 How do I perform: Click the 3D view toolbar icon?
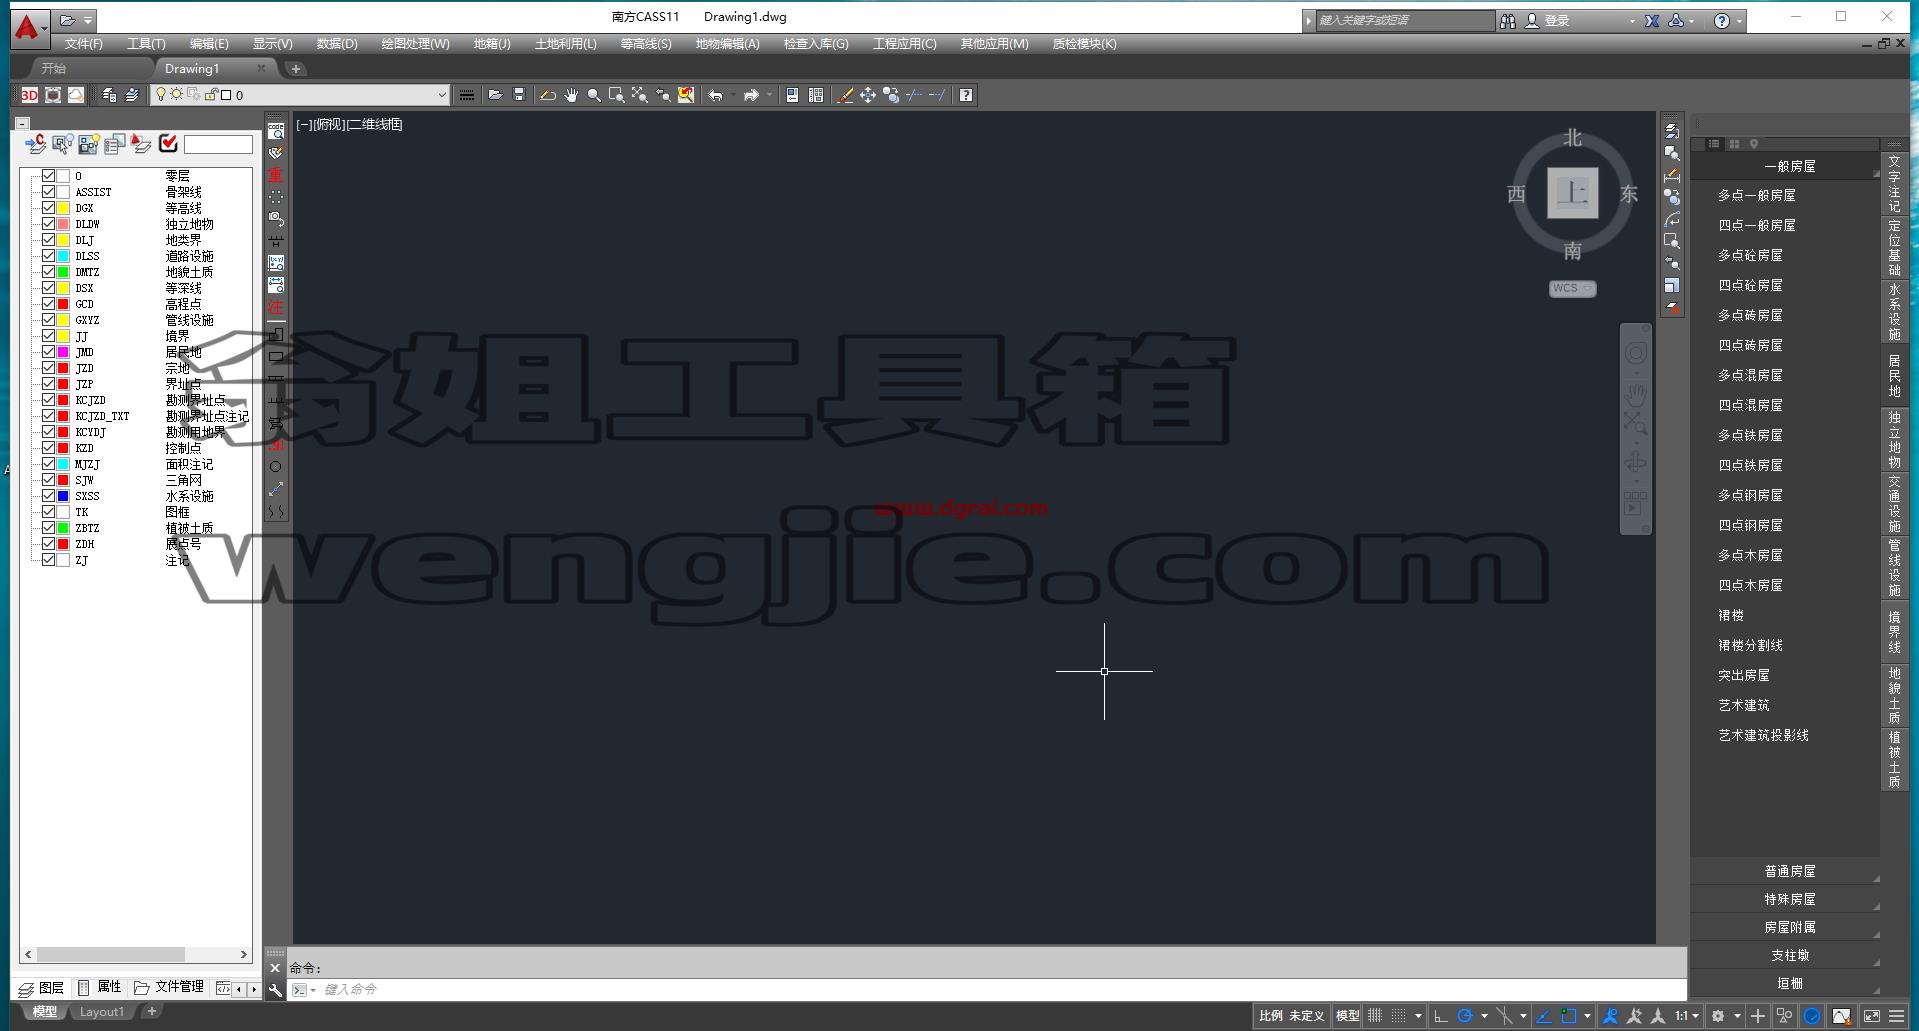30,95
